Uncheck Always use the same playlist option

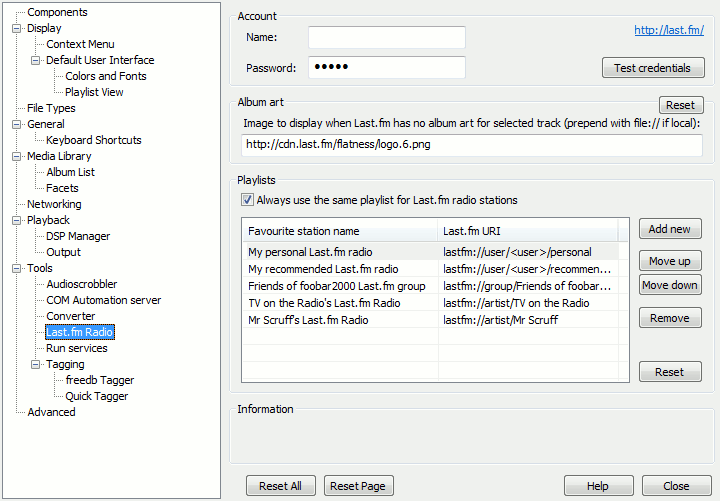(248, 200)
